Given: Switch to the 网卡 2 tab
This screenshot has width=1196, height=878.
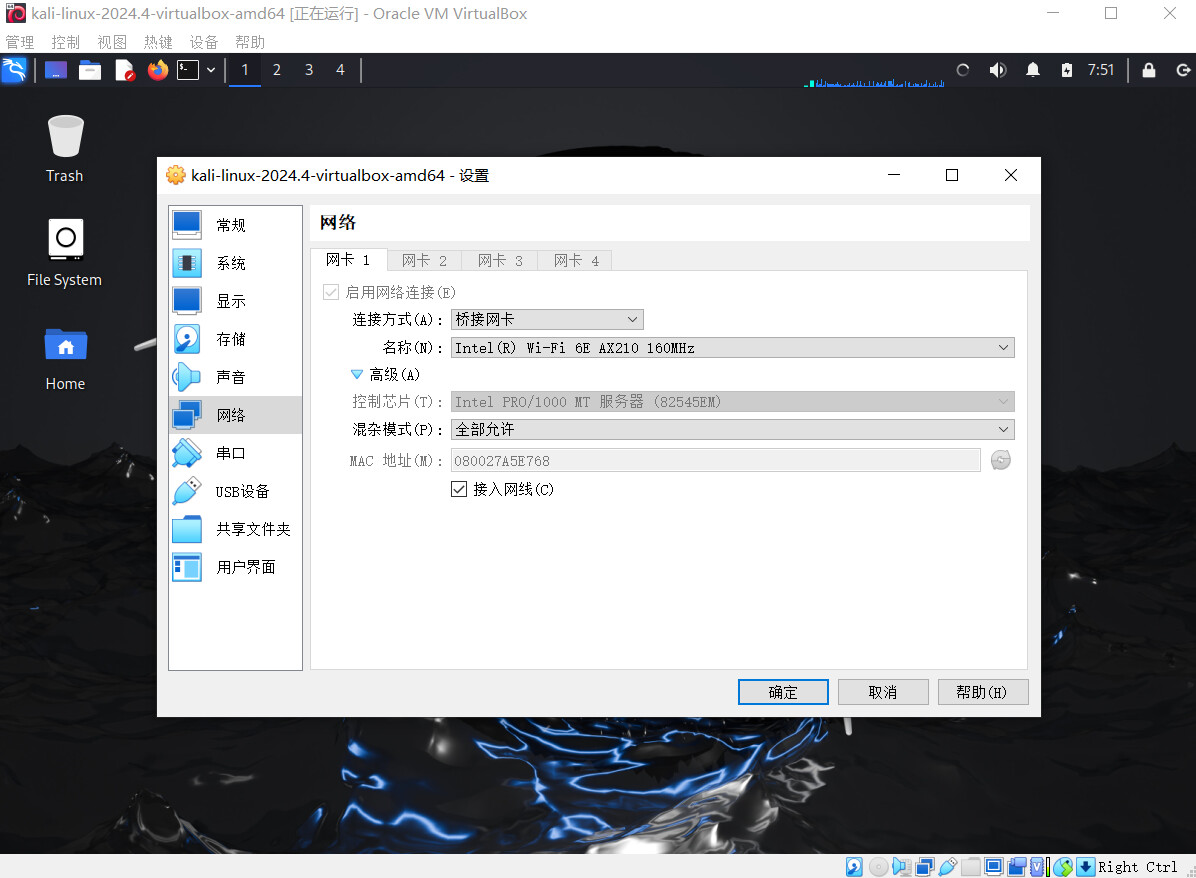Looking at the screenshot, I should 424,261.
